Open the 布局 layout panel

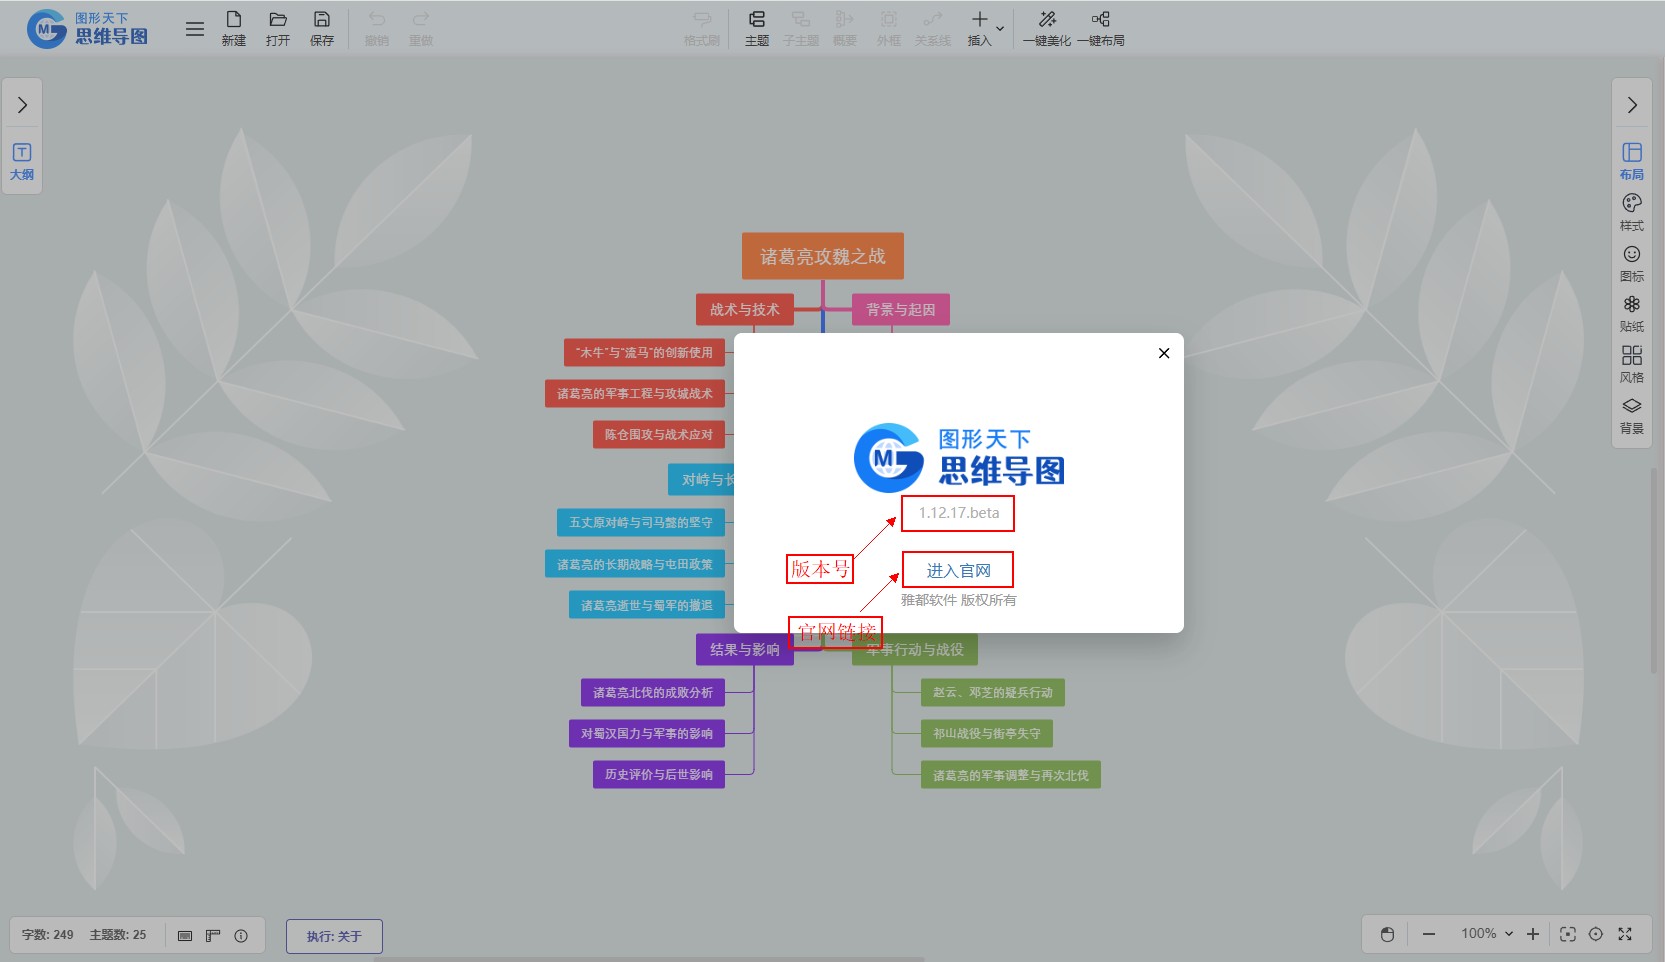click(1631, 160)
